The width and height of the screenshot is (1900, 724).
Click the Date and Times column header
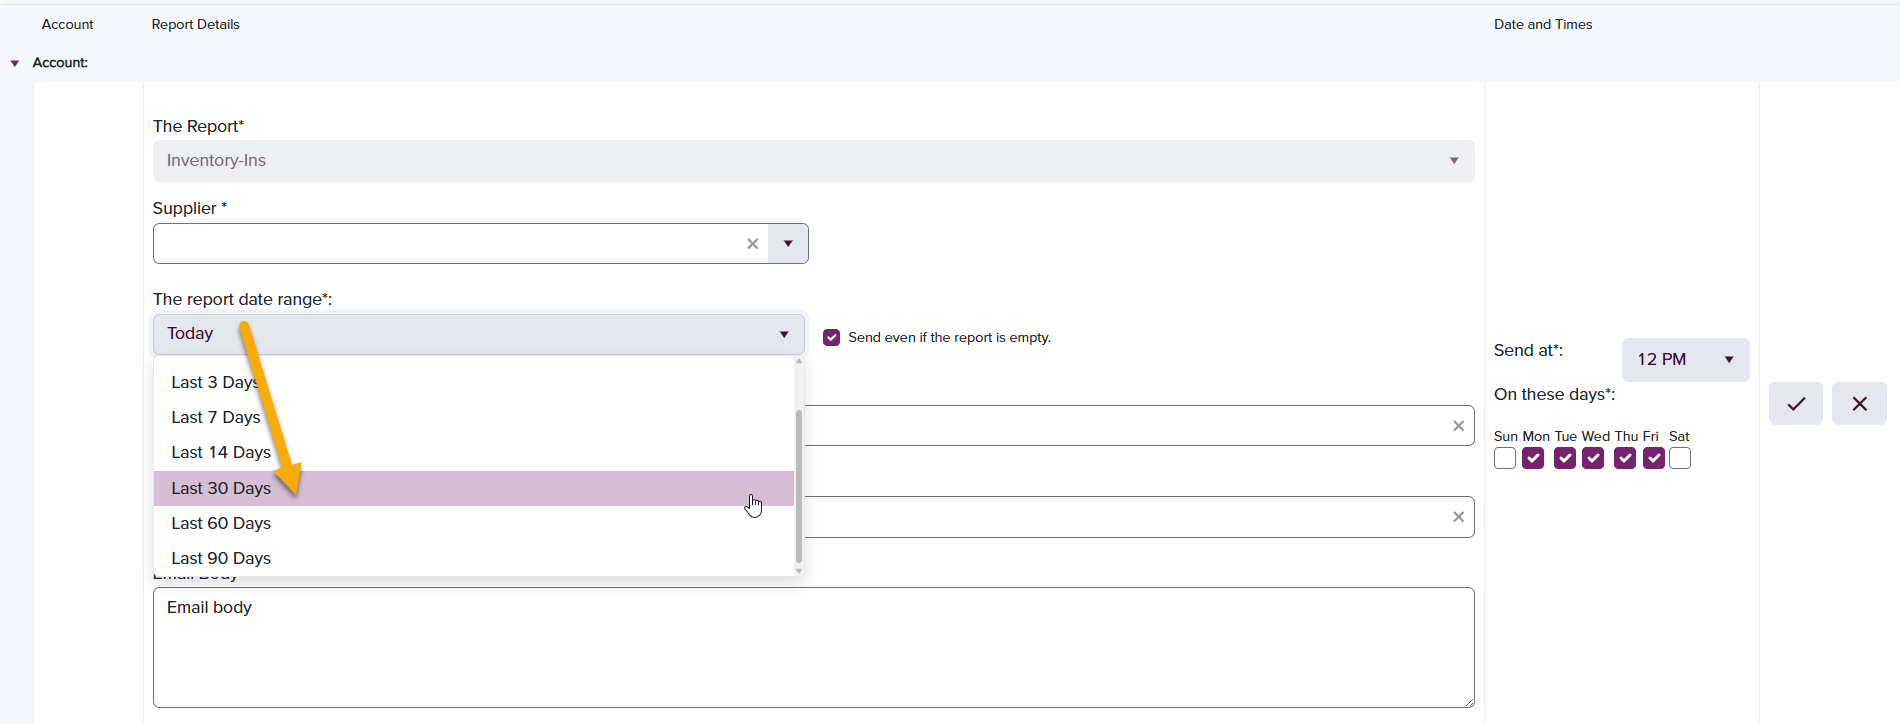coord(1543,24)
